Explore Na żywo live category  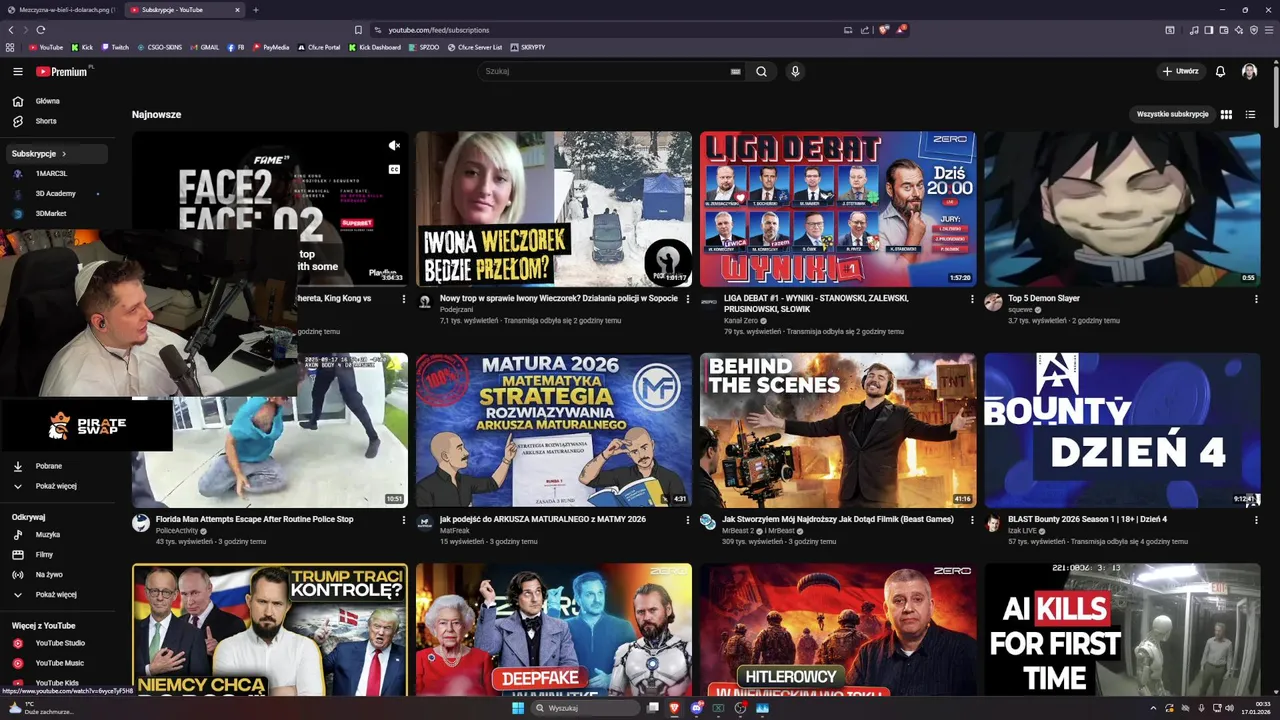click(x=56, y=575)
